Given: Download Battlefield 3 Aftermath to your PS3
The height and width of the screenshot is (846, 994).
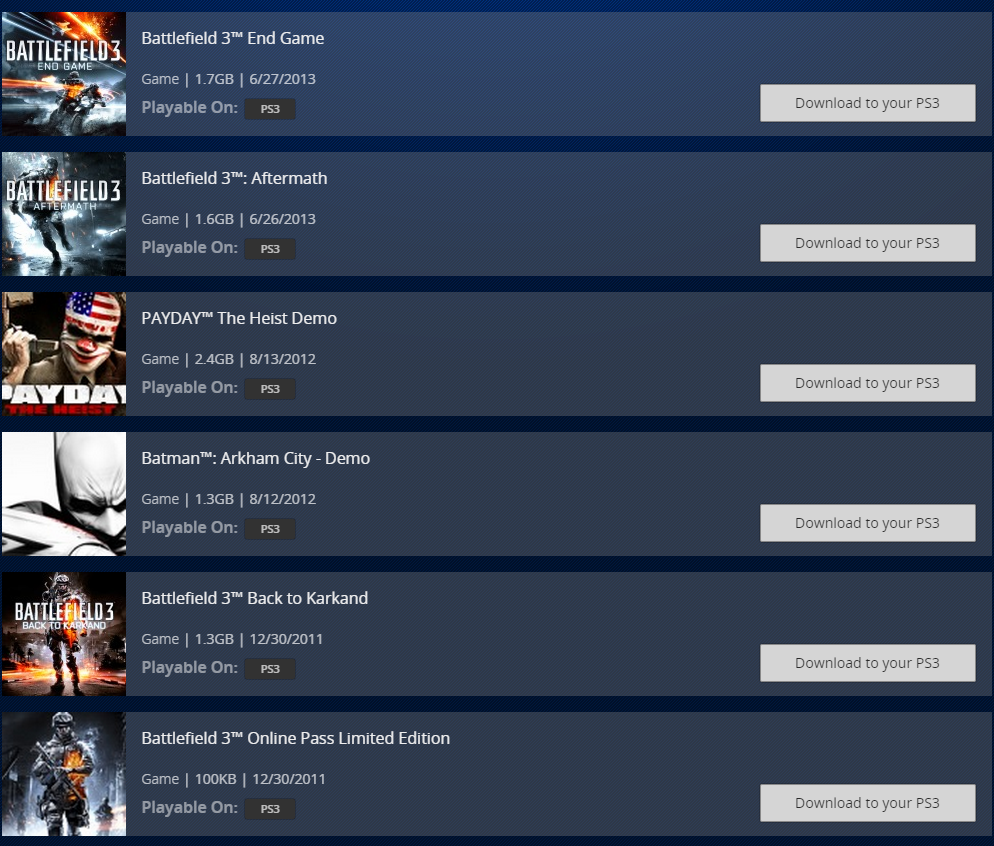Looking at the screenshot, I should click(x=867, y=243).
